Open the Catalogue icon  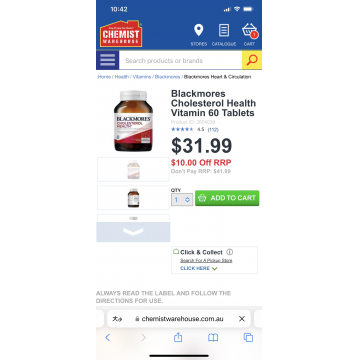[224, 30]
